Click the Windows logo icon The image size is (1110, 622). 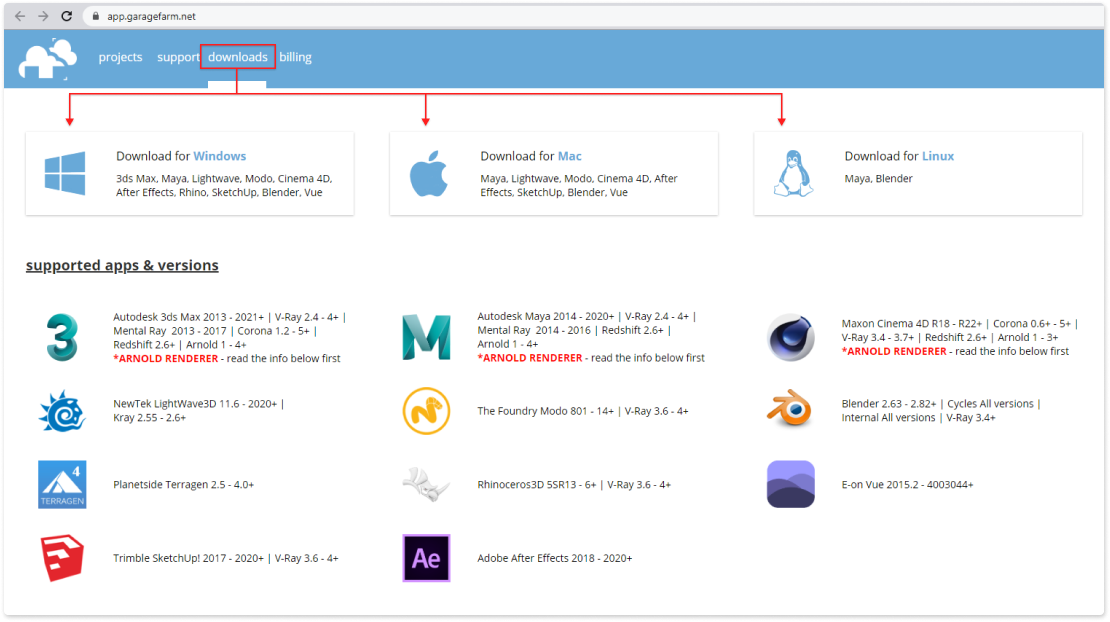tap(64, 173)
